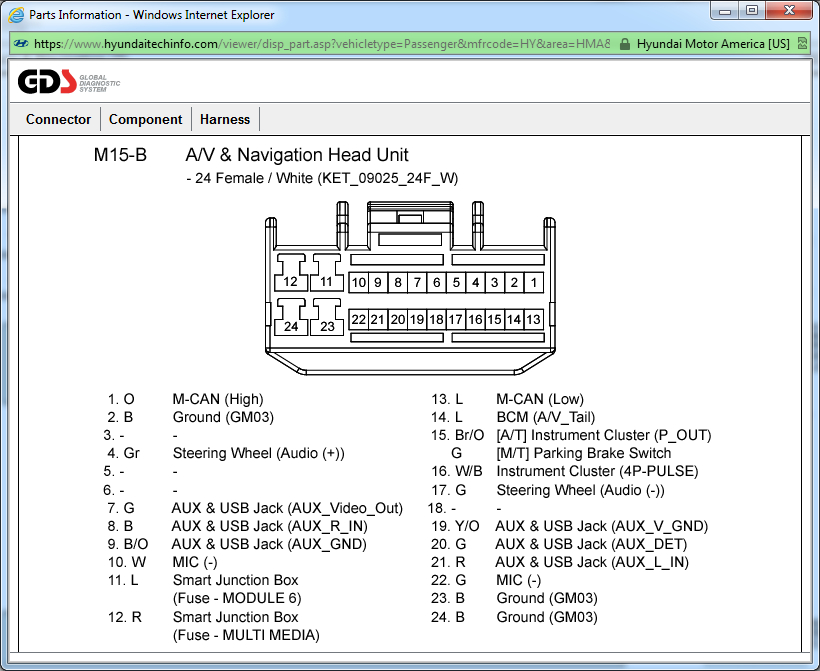Click 'Ground (GM03)' for pin 23

547,598
